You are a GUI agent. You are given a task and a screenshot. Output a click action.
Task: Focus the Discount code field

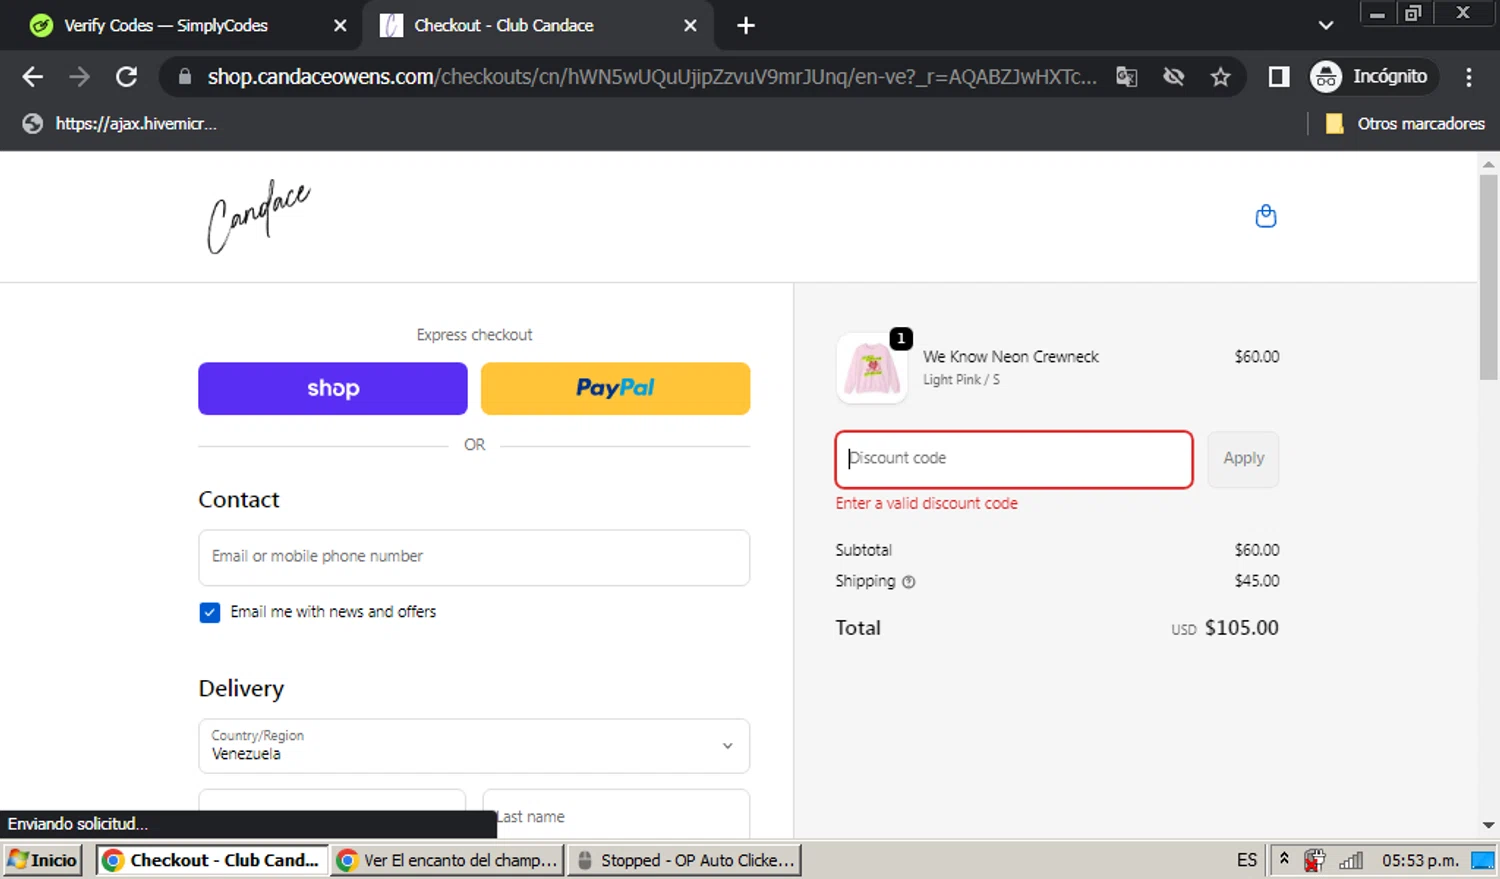coord(1014,459)
